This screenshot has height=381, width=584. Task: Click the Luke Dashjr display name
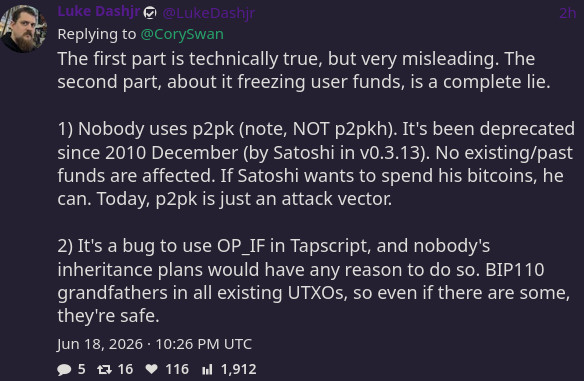pos(99,12)
